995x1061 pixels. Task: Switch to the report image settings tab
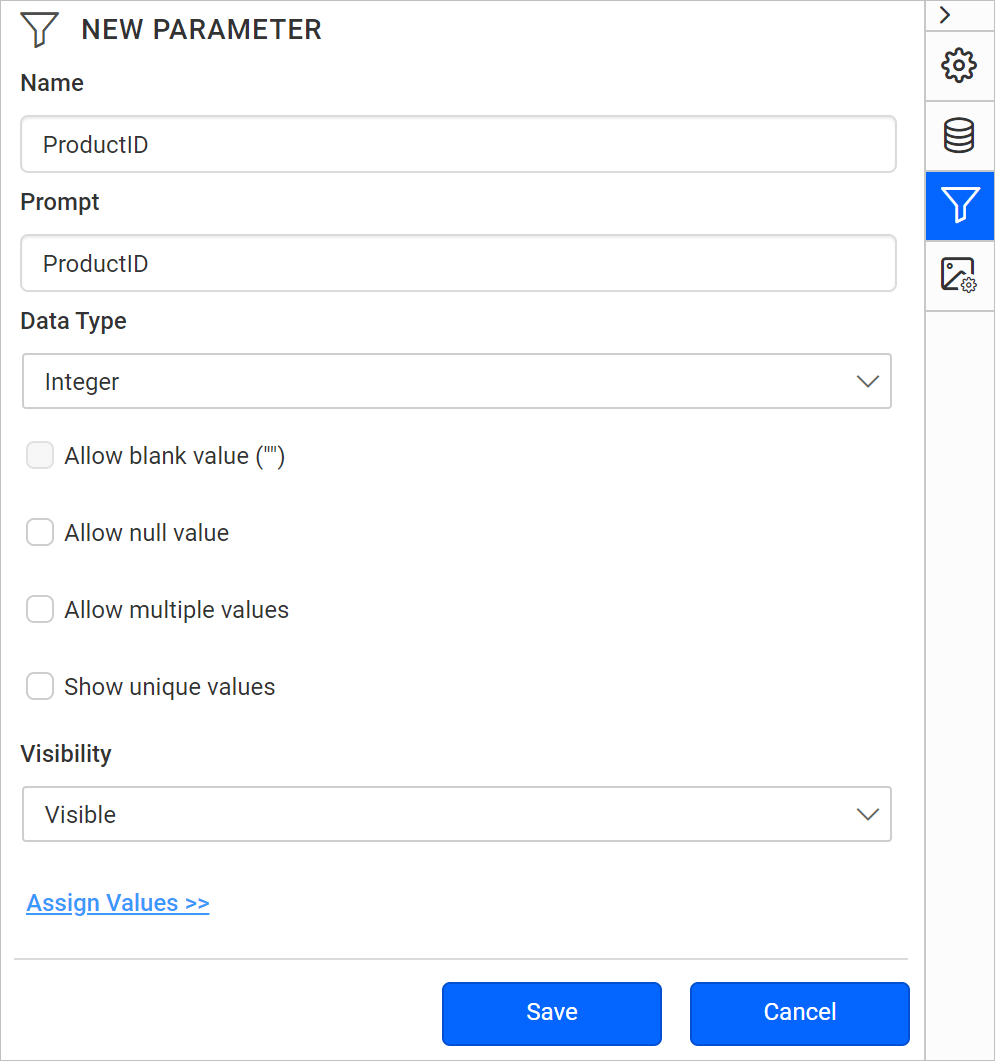tap(959, 274)
